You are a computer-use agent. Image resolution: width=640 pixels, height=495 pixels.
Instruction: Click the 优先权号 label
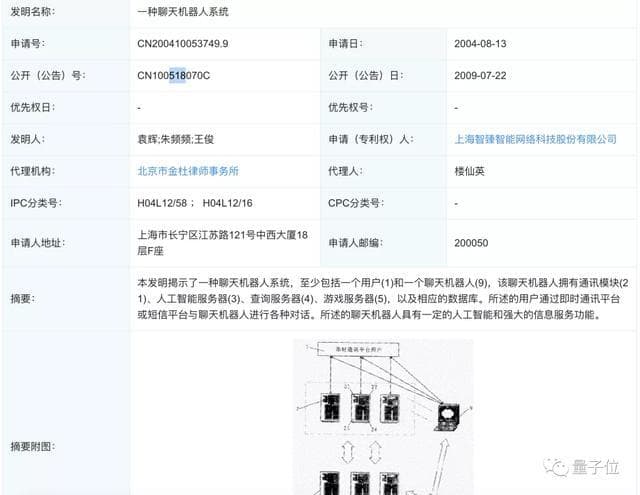click(x=350, y=107)
